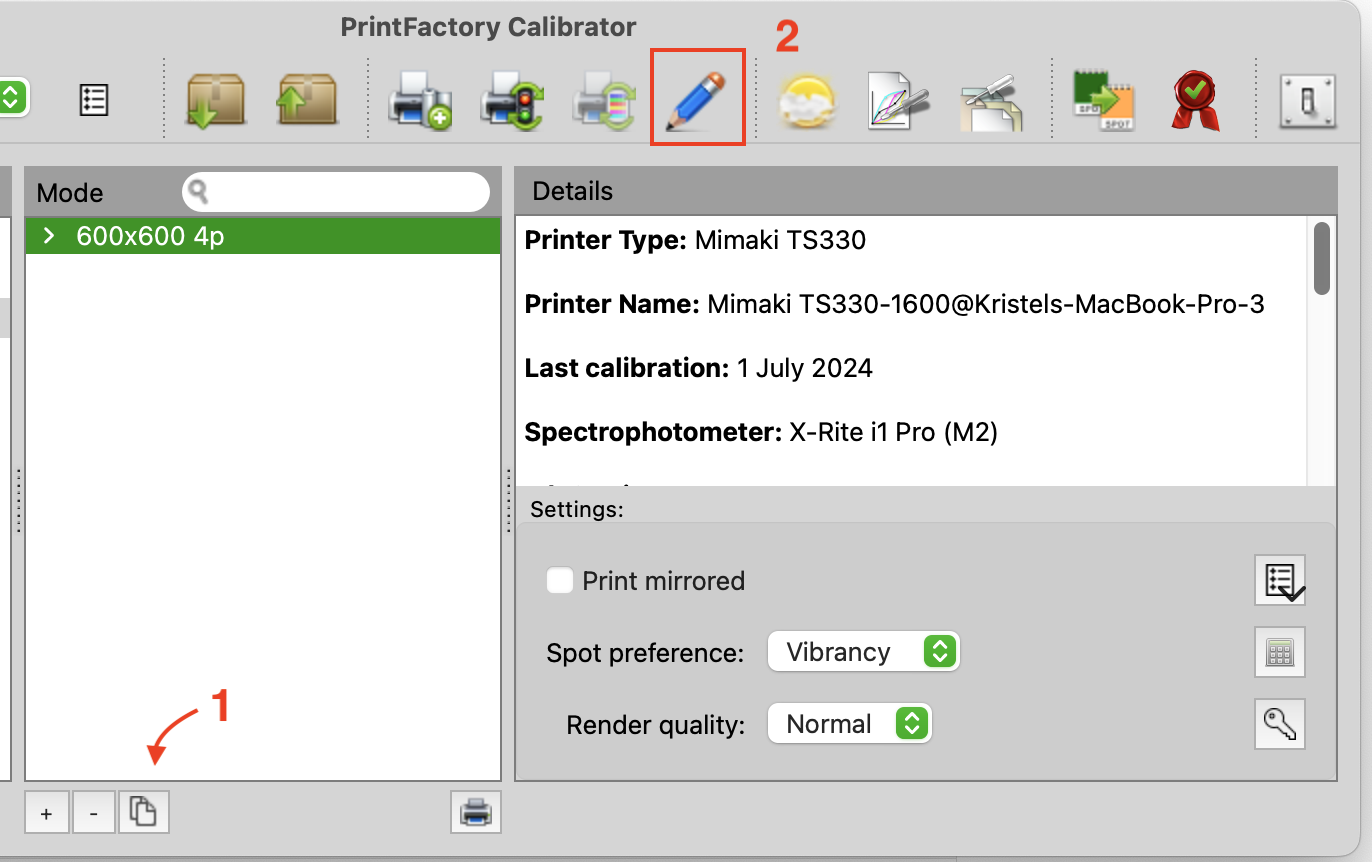The height and width of the screenshot is (862, 1372).
Task: Click the blue pencil edit icon
Action: pyautogui.click(x=697, y=98)
